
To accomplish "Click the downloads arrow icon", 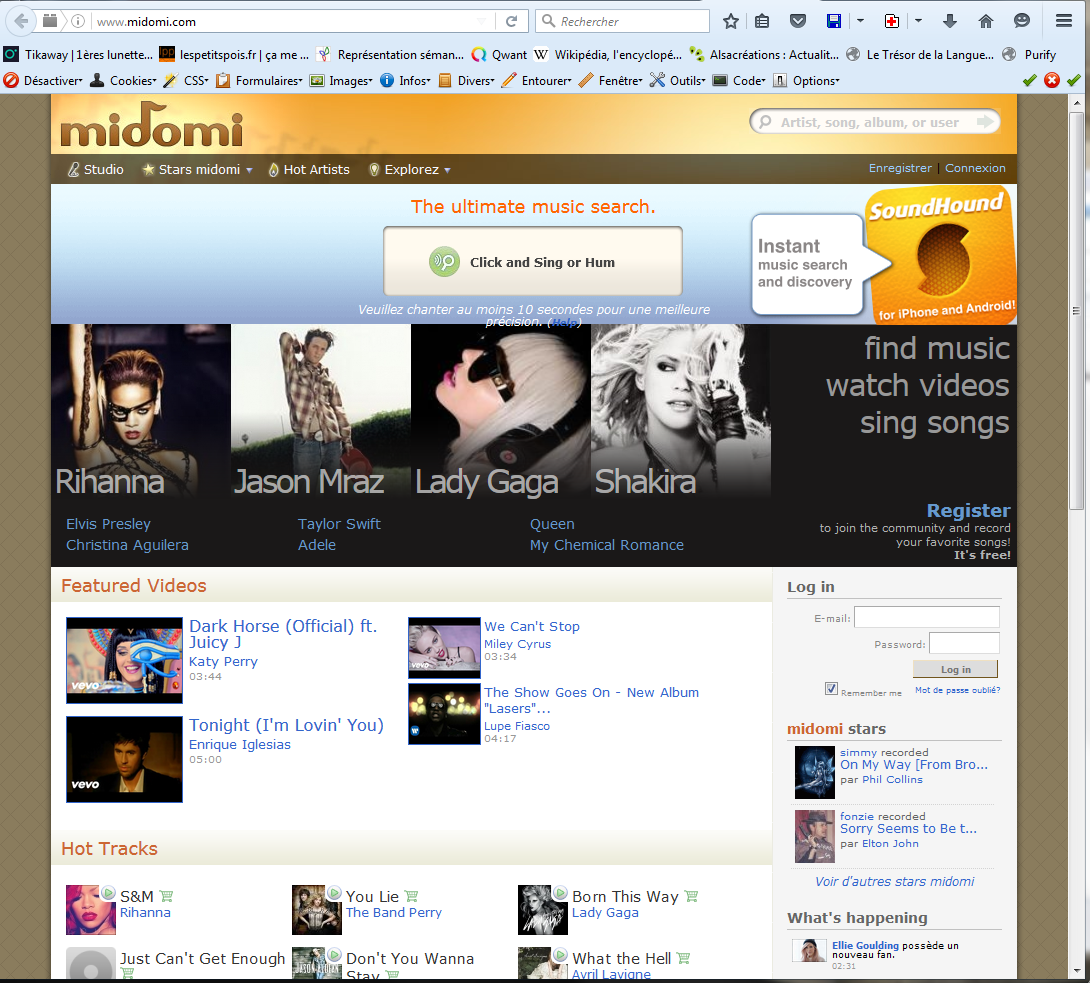I will coord(950,21).
